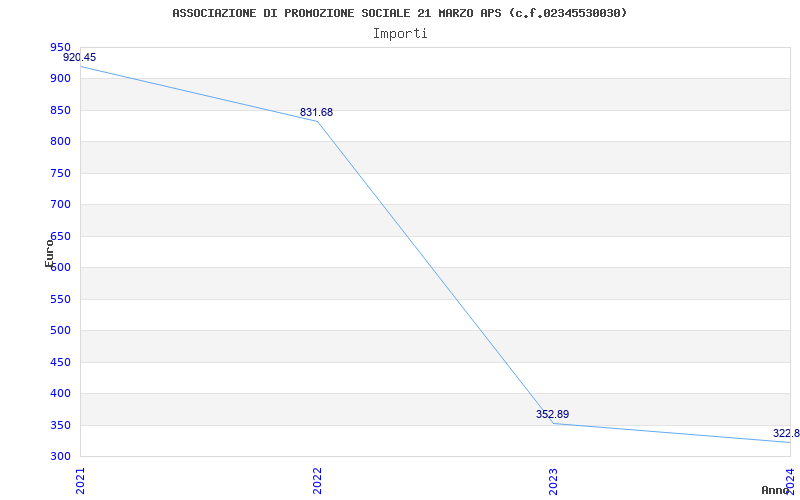Image resolution: width=800 pixels, height=500 pixels.
Task: Select the 2022 x-axis year label
Action: [317, 481]
